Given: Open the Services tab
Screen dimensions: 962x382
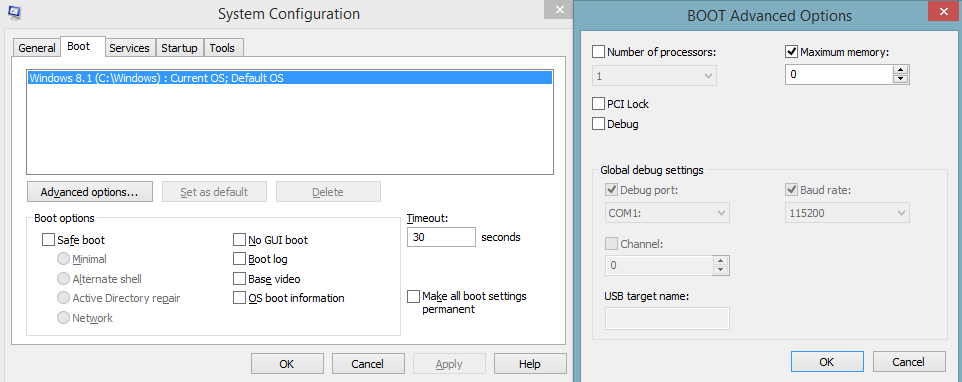Looking at the screenshot, I should coord(129,48).
